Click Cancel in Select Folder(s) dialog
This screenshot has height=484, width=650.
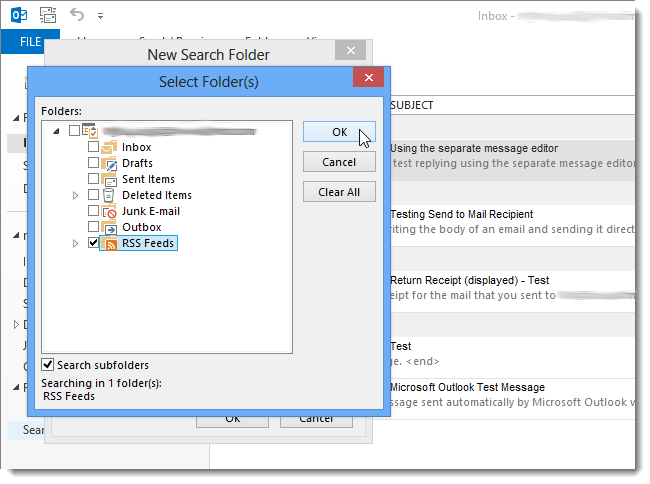coord(339,162)
